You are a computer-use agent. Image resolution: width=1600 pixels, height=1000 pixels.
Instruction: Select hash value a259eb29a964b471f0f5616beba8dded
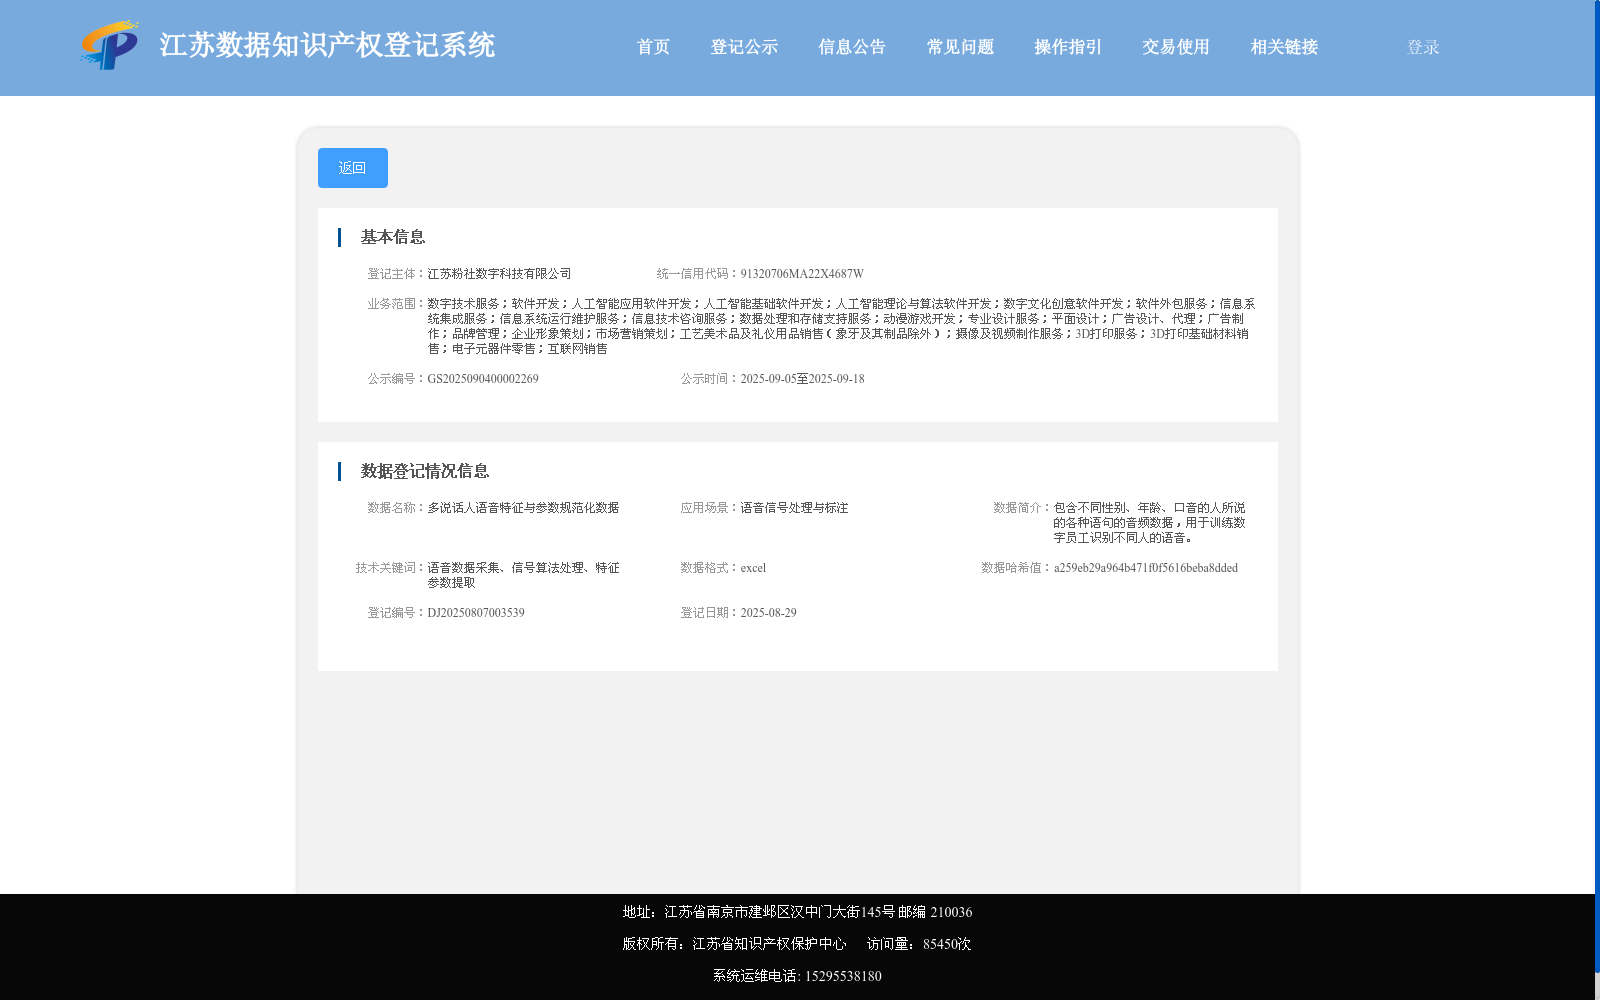click(x=1146, y=568)
